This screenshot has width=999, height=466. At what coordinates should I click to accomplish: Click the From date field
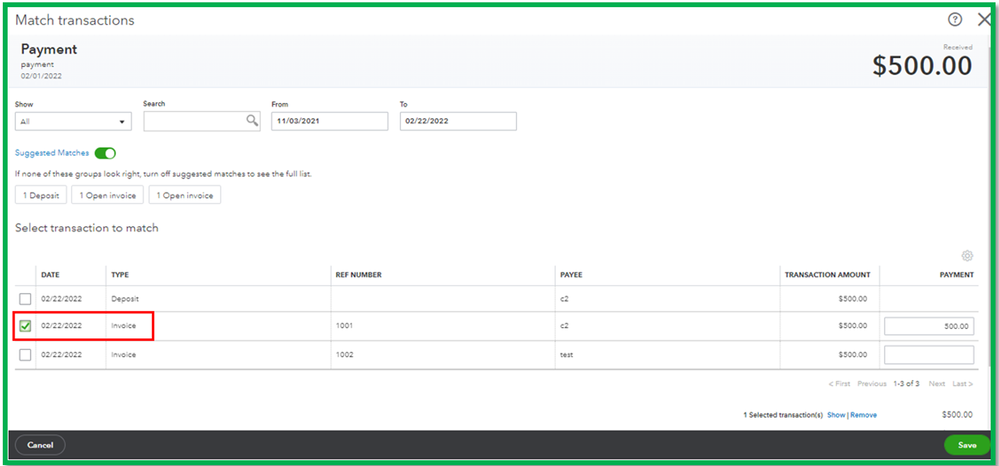[x=329, y=121]
